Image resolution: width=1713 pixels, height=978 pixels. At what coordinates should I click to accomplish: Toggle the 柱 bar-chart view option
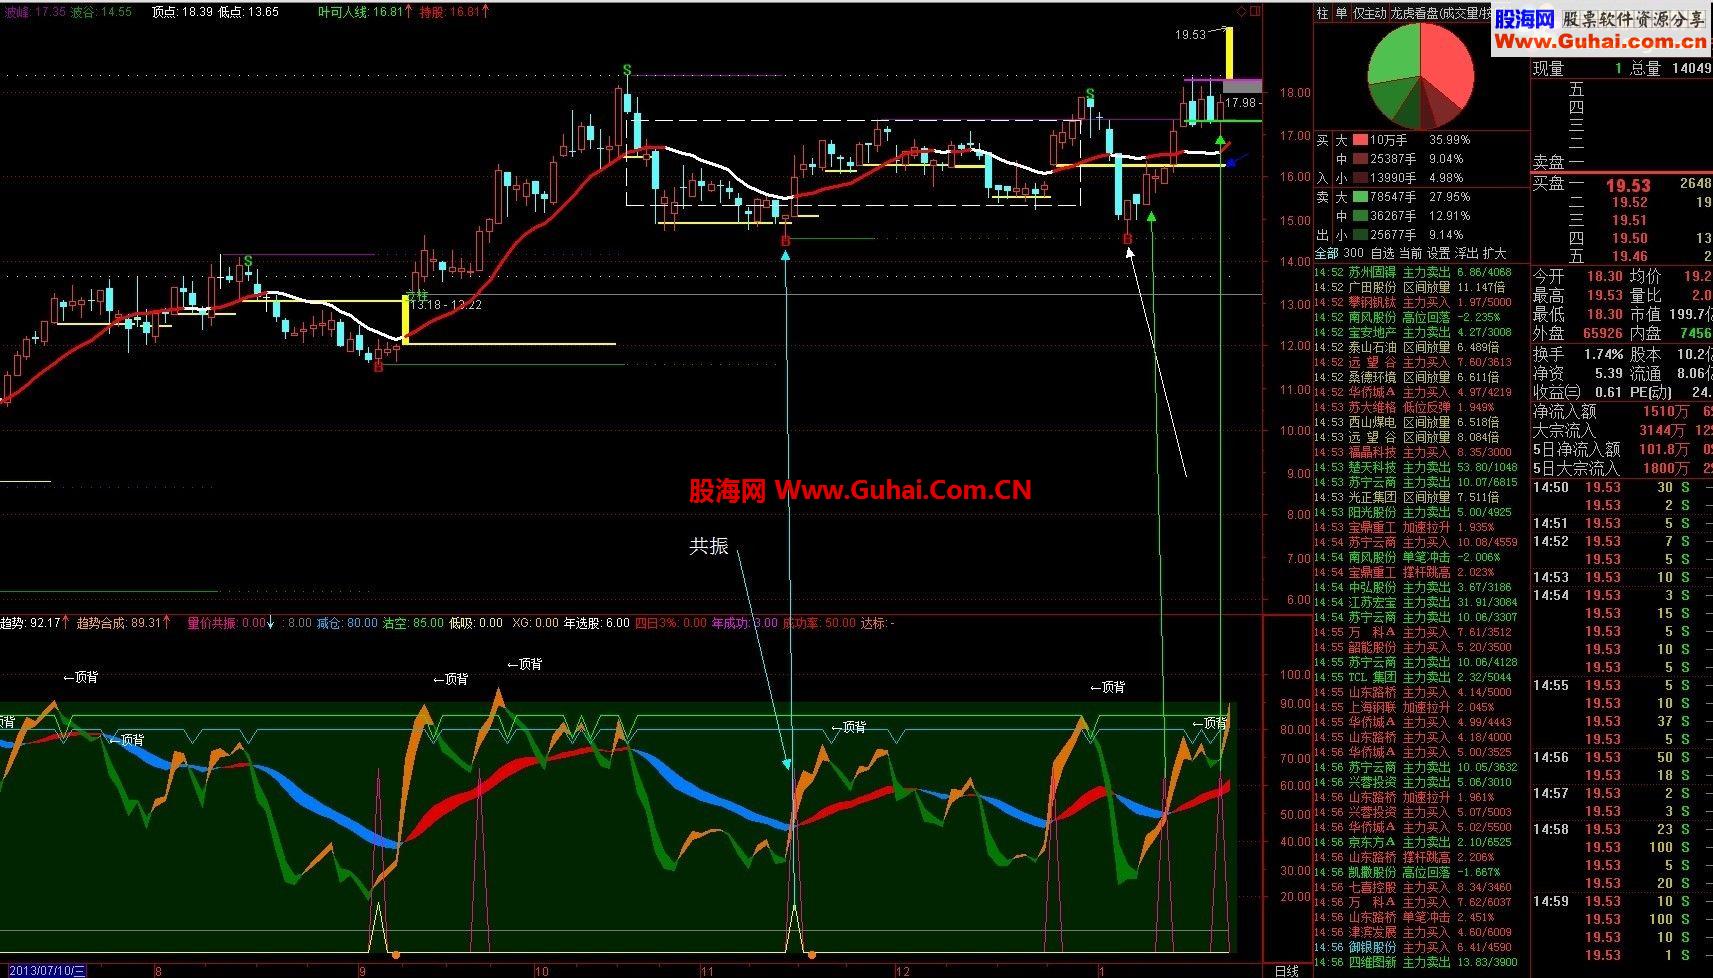[x=1323, y=14]
